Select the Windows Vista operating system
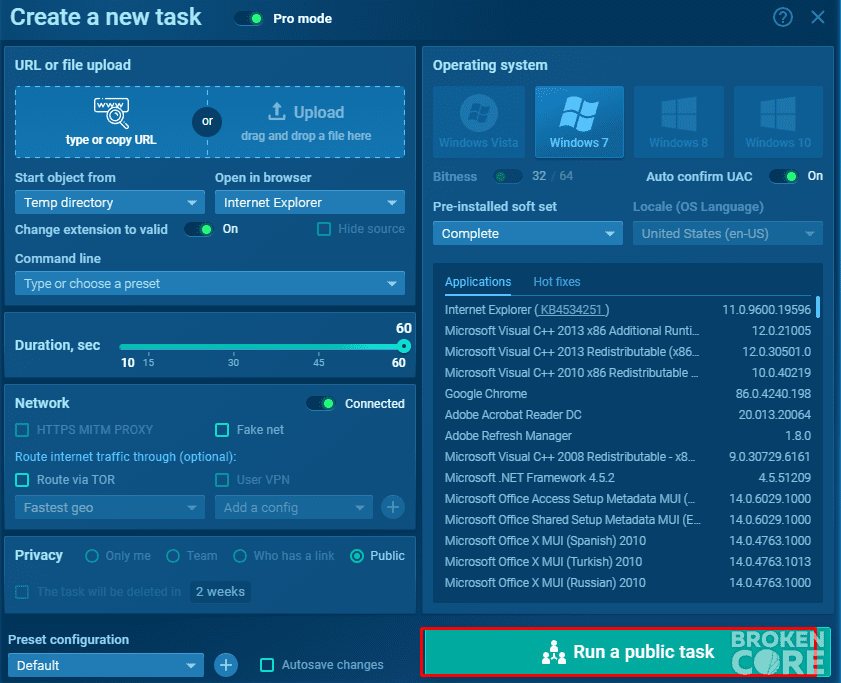 478,122
